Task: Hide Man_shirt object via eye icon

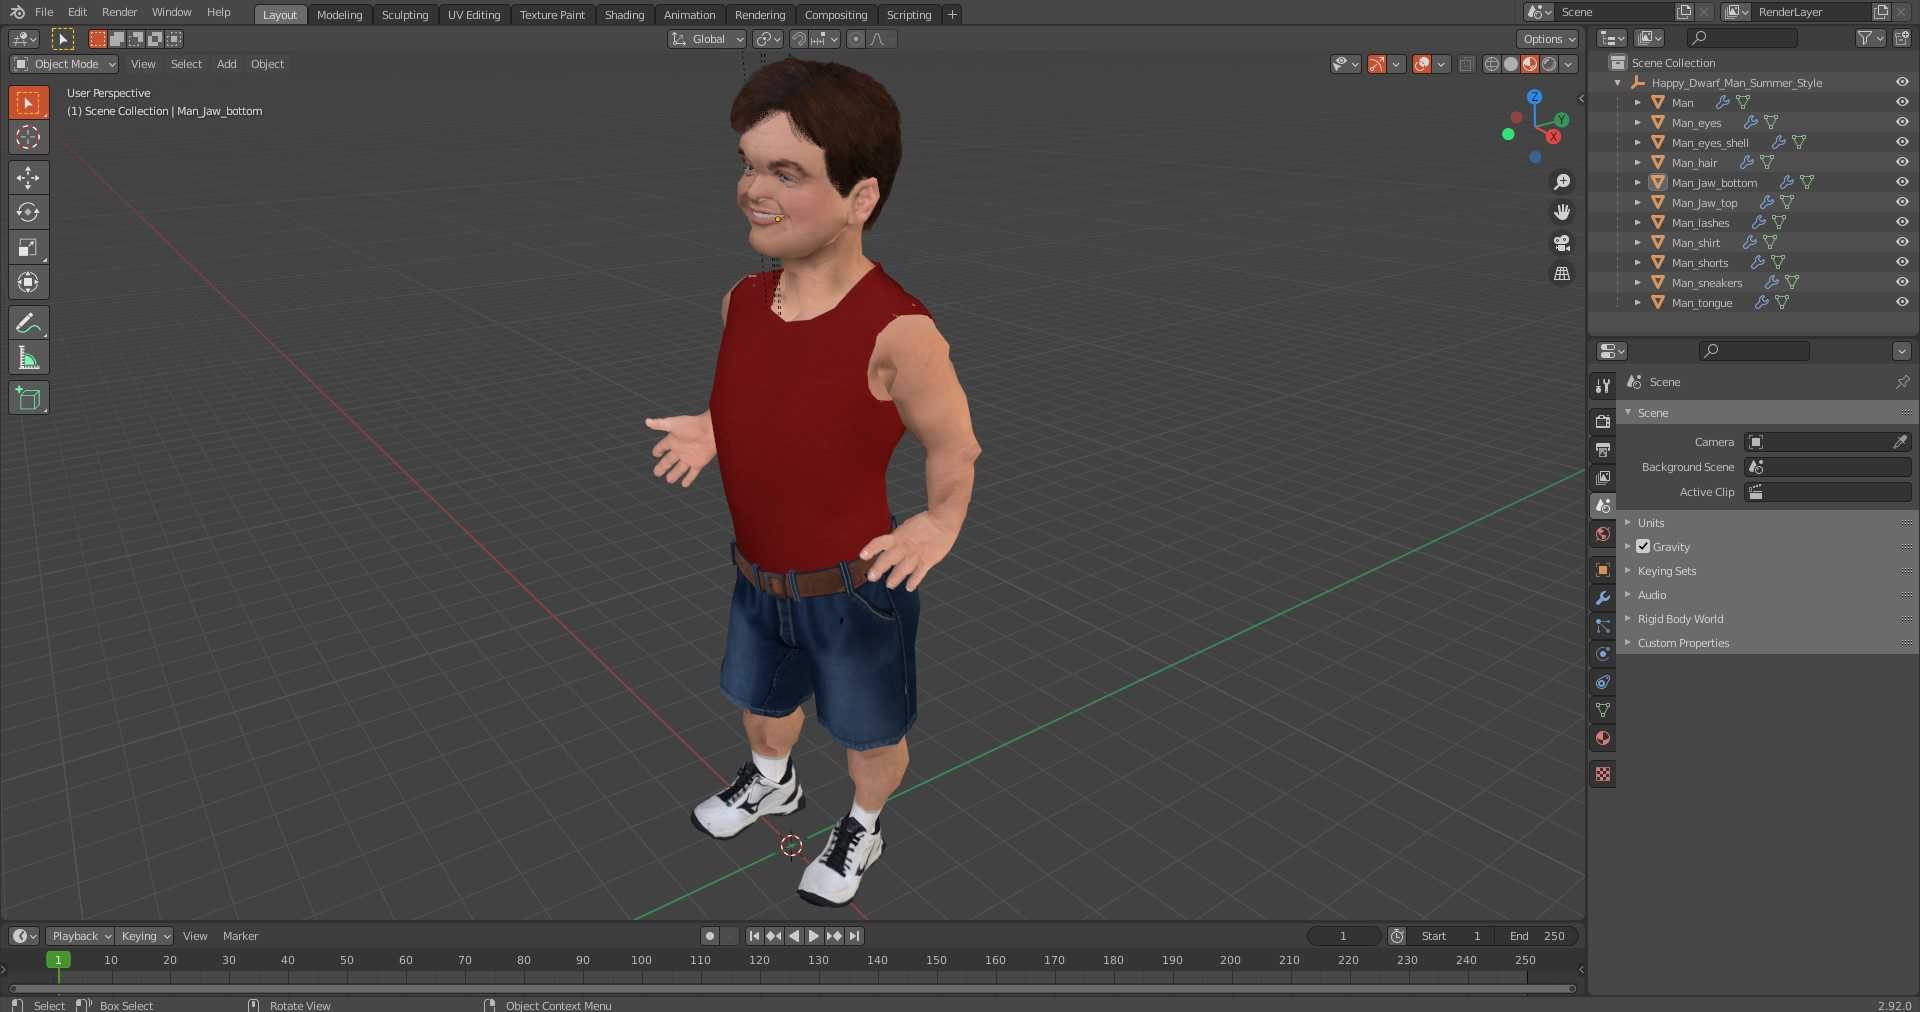Action: point(1902,242)
